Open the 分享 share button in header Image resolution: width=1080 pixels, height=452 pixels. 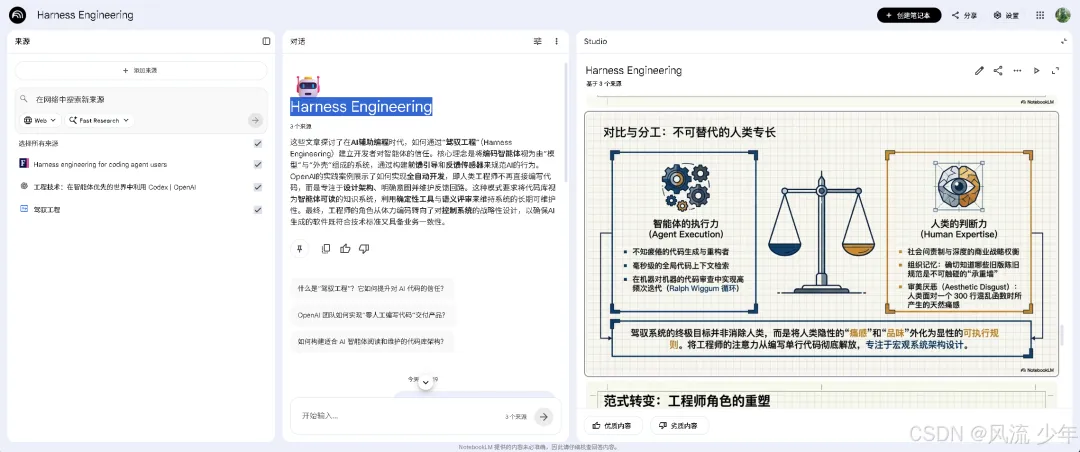964,15
